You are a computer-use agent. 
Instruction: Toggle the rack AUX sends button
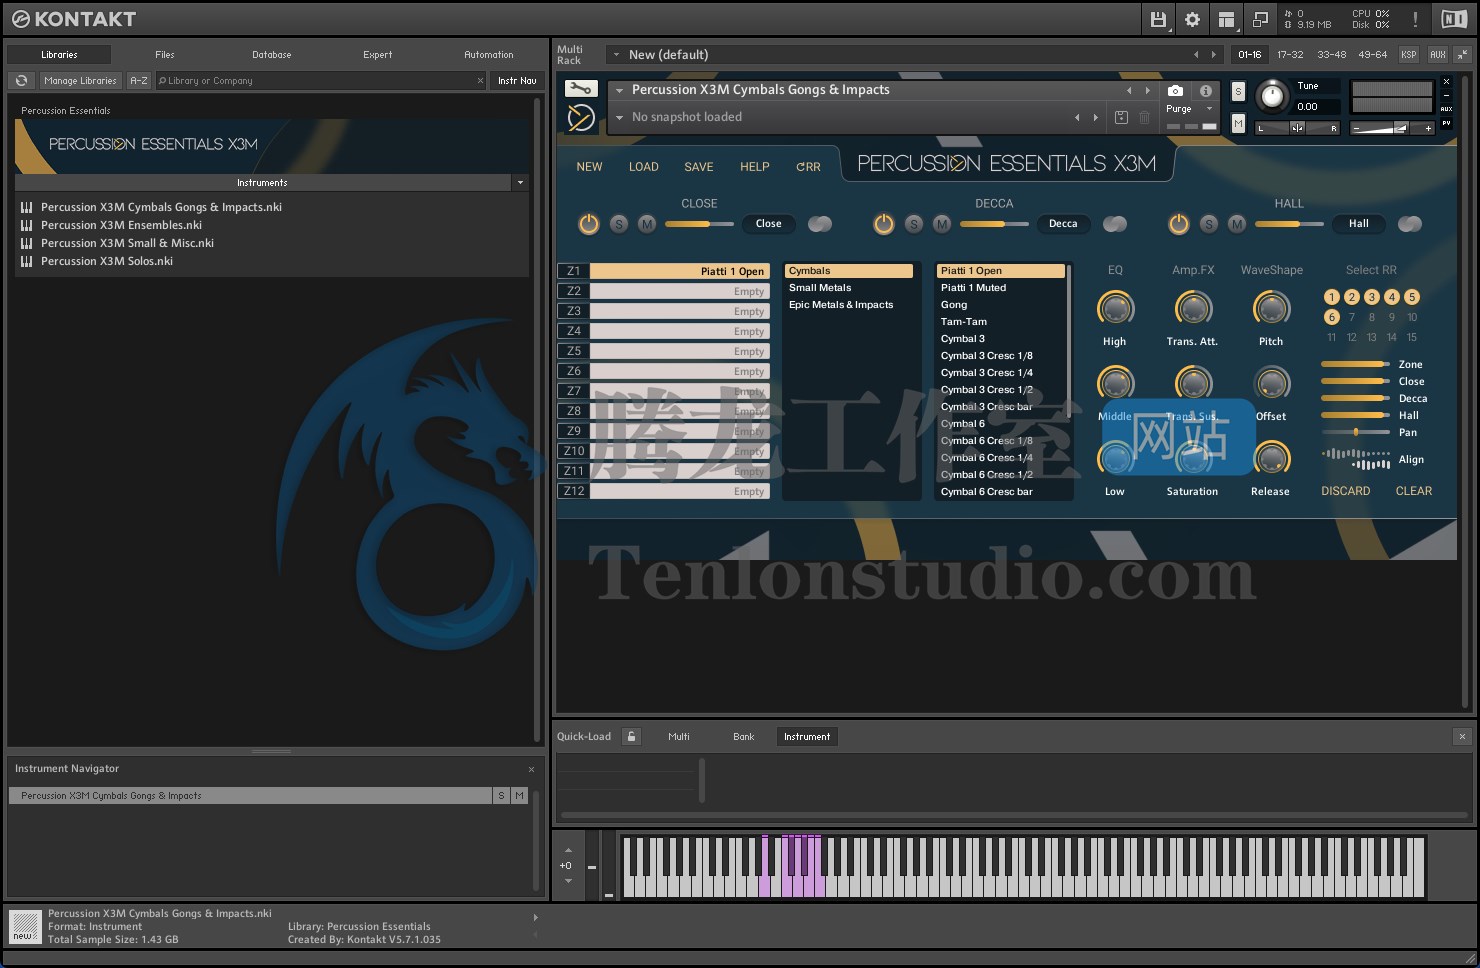[1438, 54]
